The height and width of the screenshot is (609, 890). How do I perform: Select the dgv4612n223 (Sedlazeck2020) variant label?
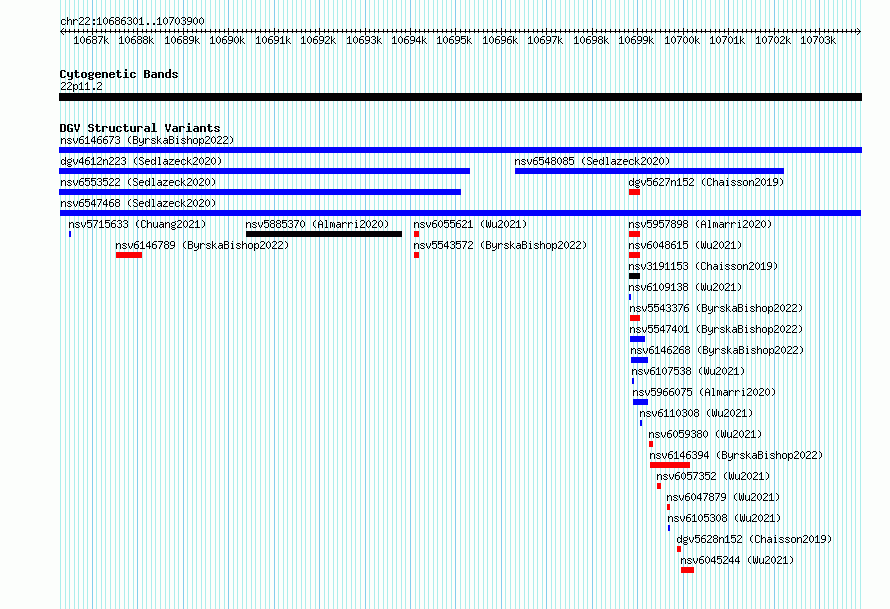(141, 161)
